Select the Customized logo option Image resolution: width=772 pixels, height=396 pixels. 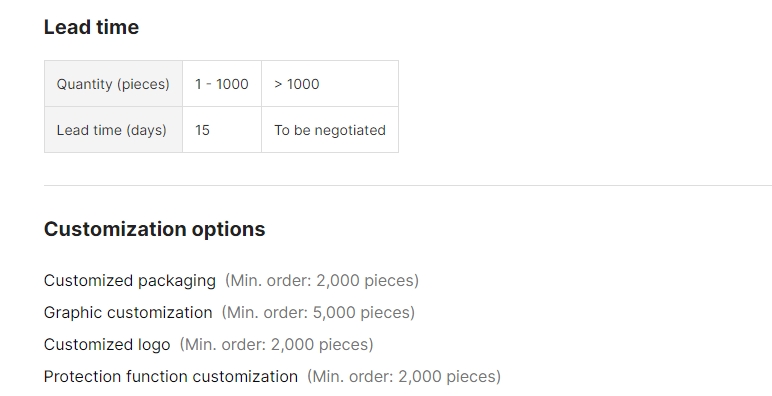[107, 345]
